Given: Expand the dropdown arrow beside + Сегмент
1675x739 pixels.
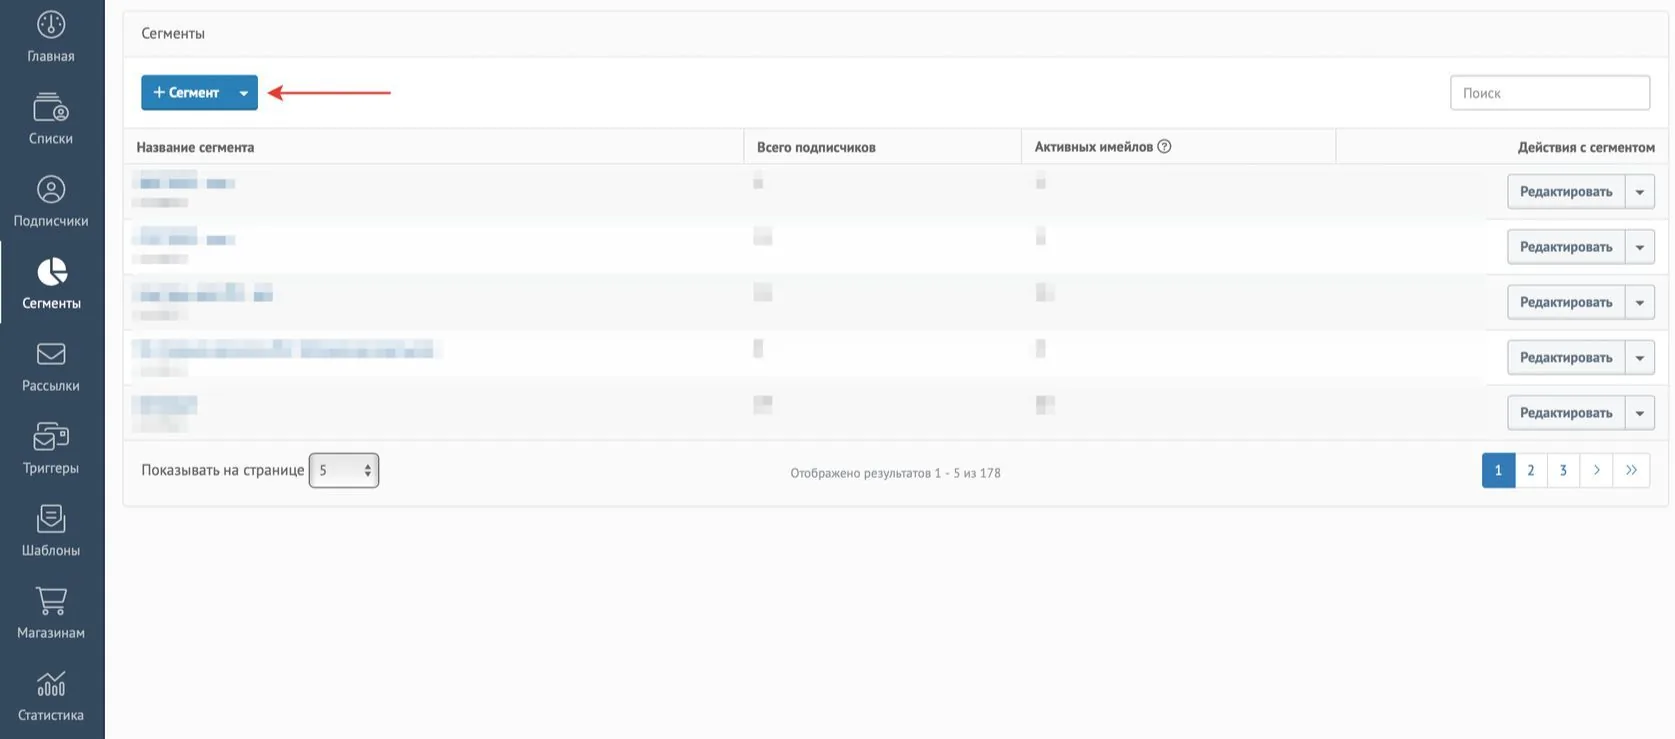Looking at the screenshot, I should [x=243, y=93].
